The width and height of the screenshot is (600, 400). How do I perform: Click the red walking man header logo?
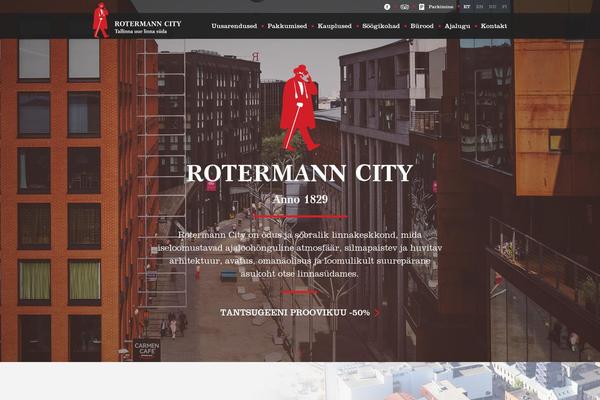(x=101, y=20)
